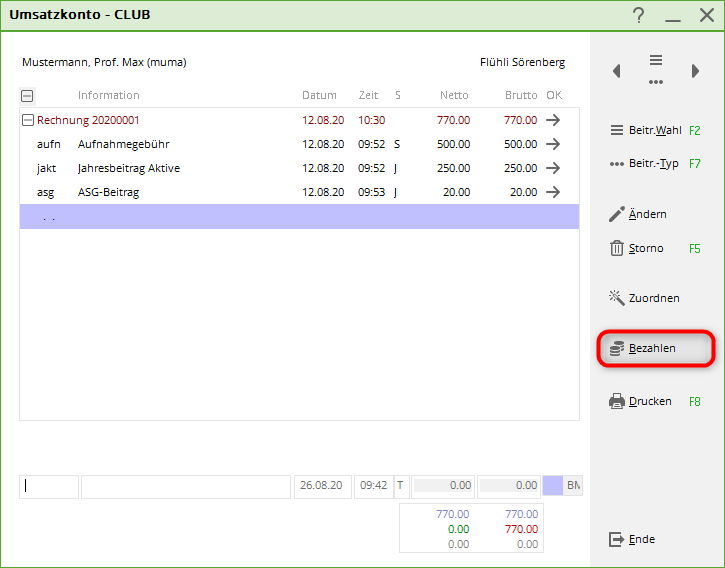Collapse the Rechnung 20200001 tree node
725x568 pixels.
pos(27,120)
